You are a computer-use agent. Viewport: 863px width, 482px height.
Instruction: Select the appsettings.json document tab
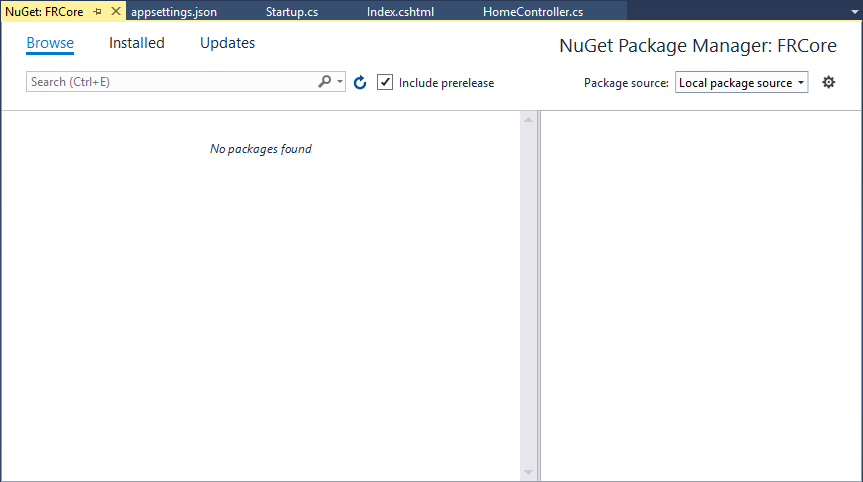click(174, 12)
